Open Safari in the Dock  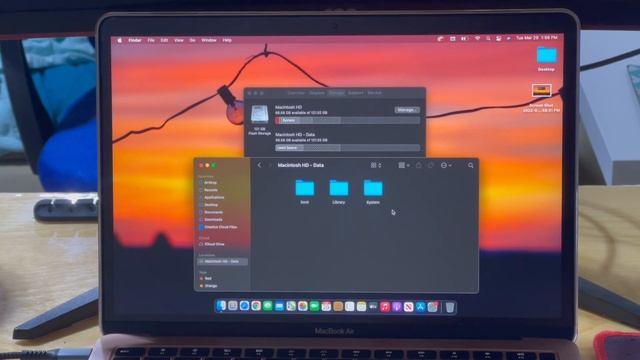tap(244, 306)
